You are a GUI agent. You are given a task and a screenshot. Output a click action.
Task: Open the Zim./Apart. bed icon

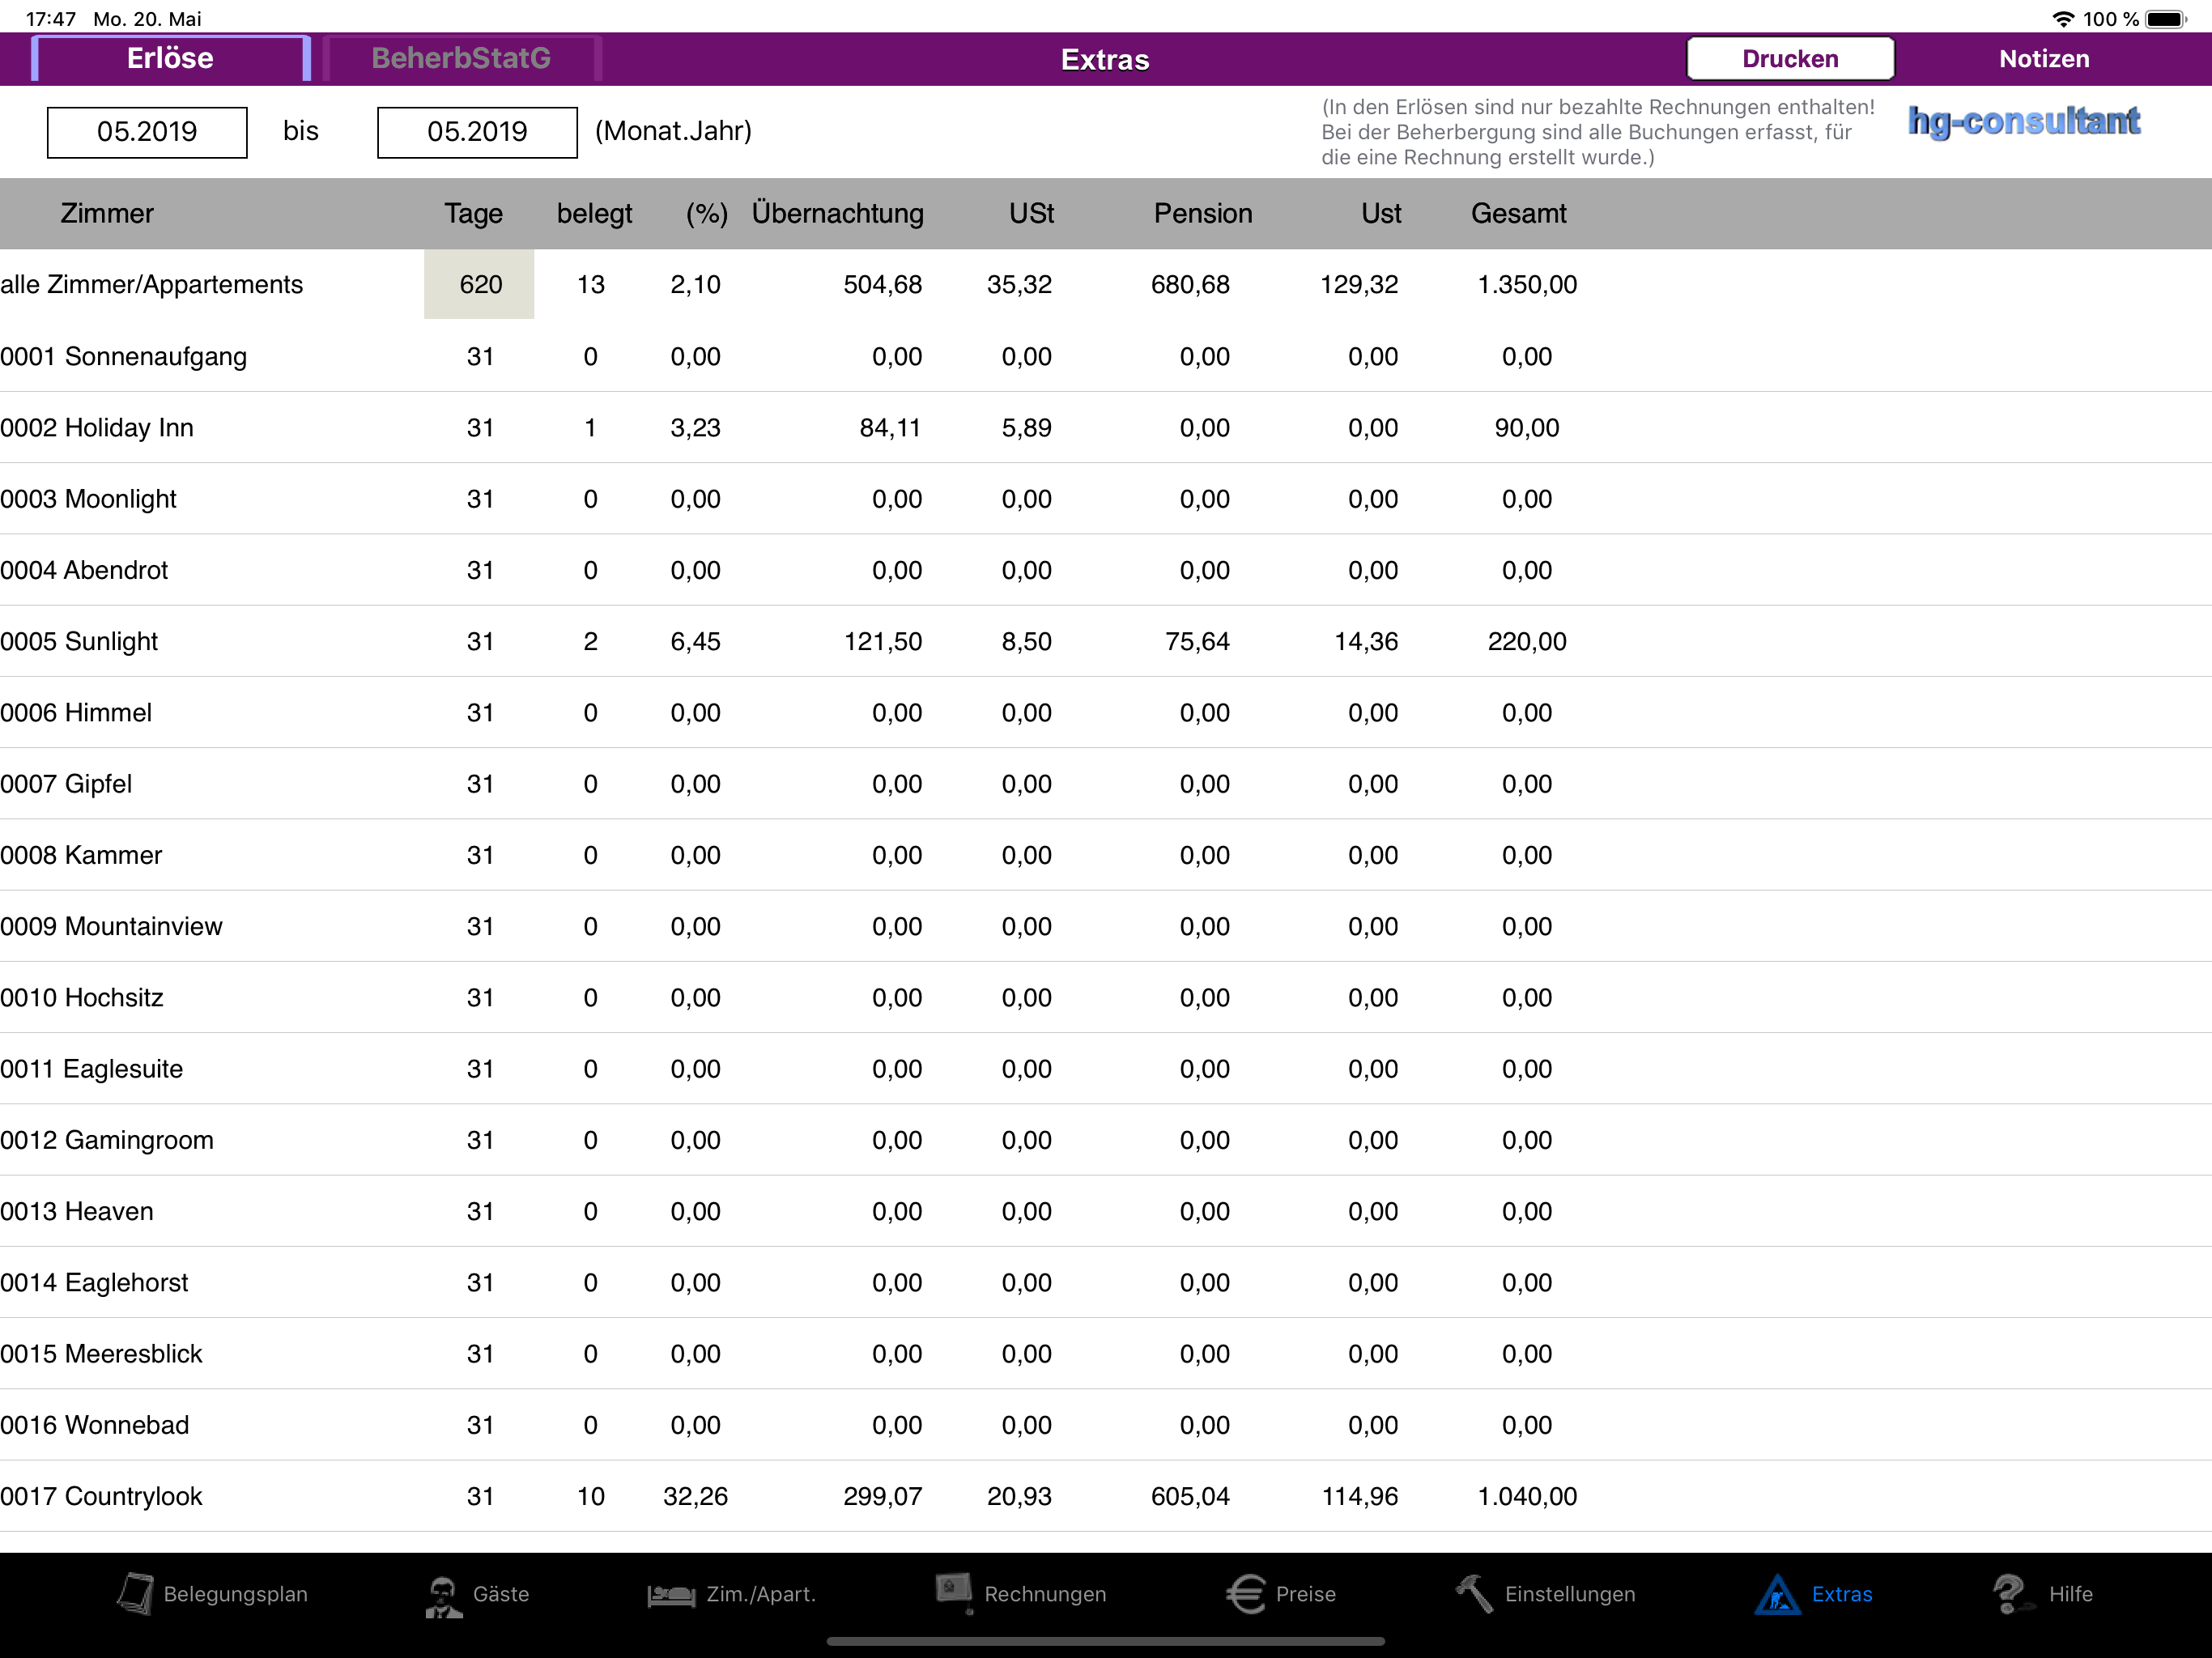coord(671,1595)
